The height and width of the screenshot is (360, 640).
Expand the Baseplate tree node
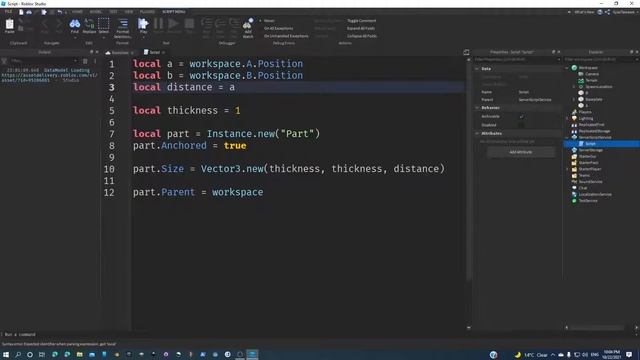tap(574, 99)
